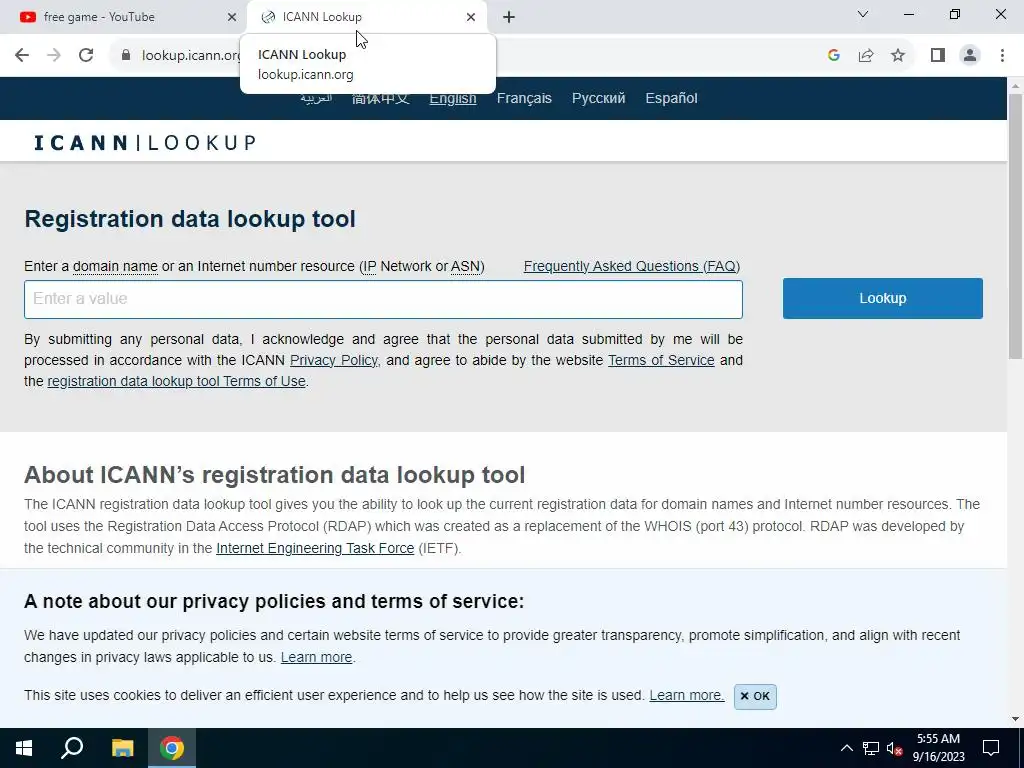Open the browser side panel
This screenshot has width=1024, height=768.
pyautogui.click(x=938, y=56)
